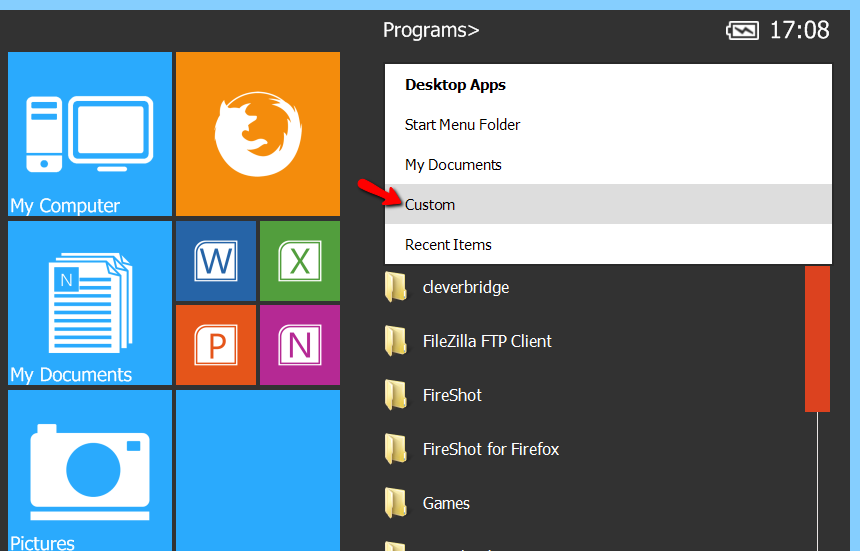Choose Start Menu Folder option
This screenshot has height=551, width=860.
point(462,125)
